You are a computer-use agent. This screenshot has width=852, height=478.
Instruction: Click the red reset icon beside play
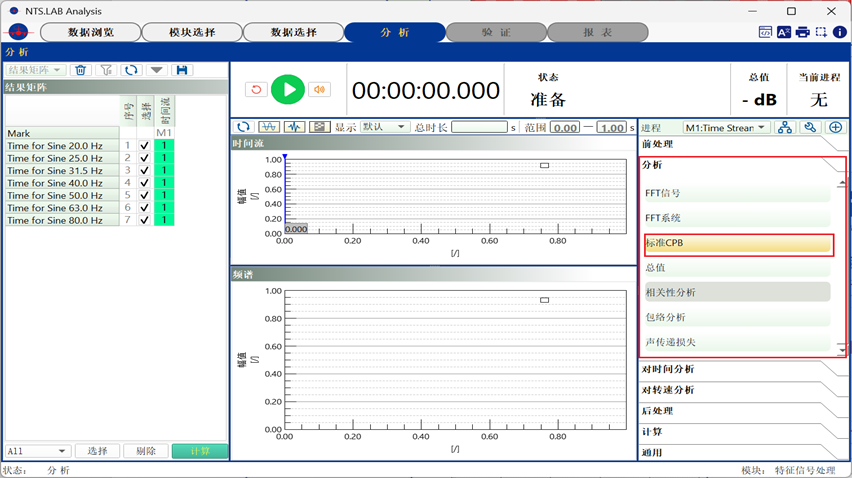pyautogui.click(x=256, y=89)
